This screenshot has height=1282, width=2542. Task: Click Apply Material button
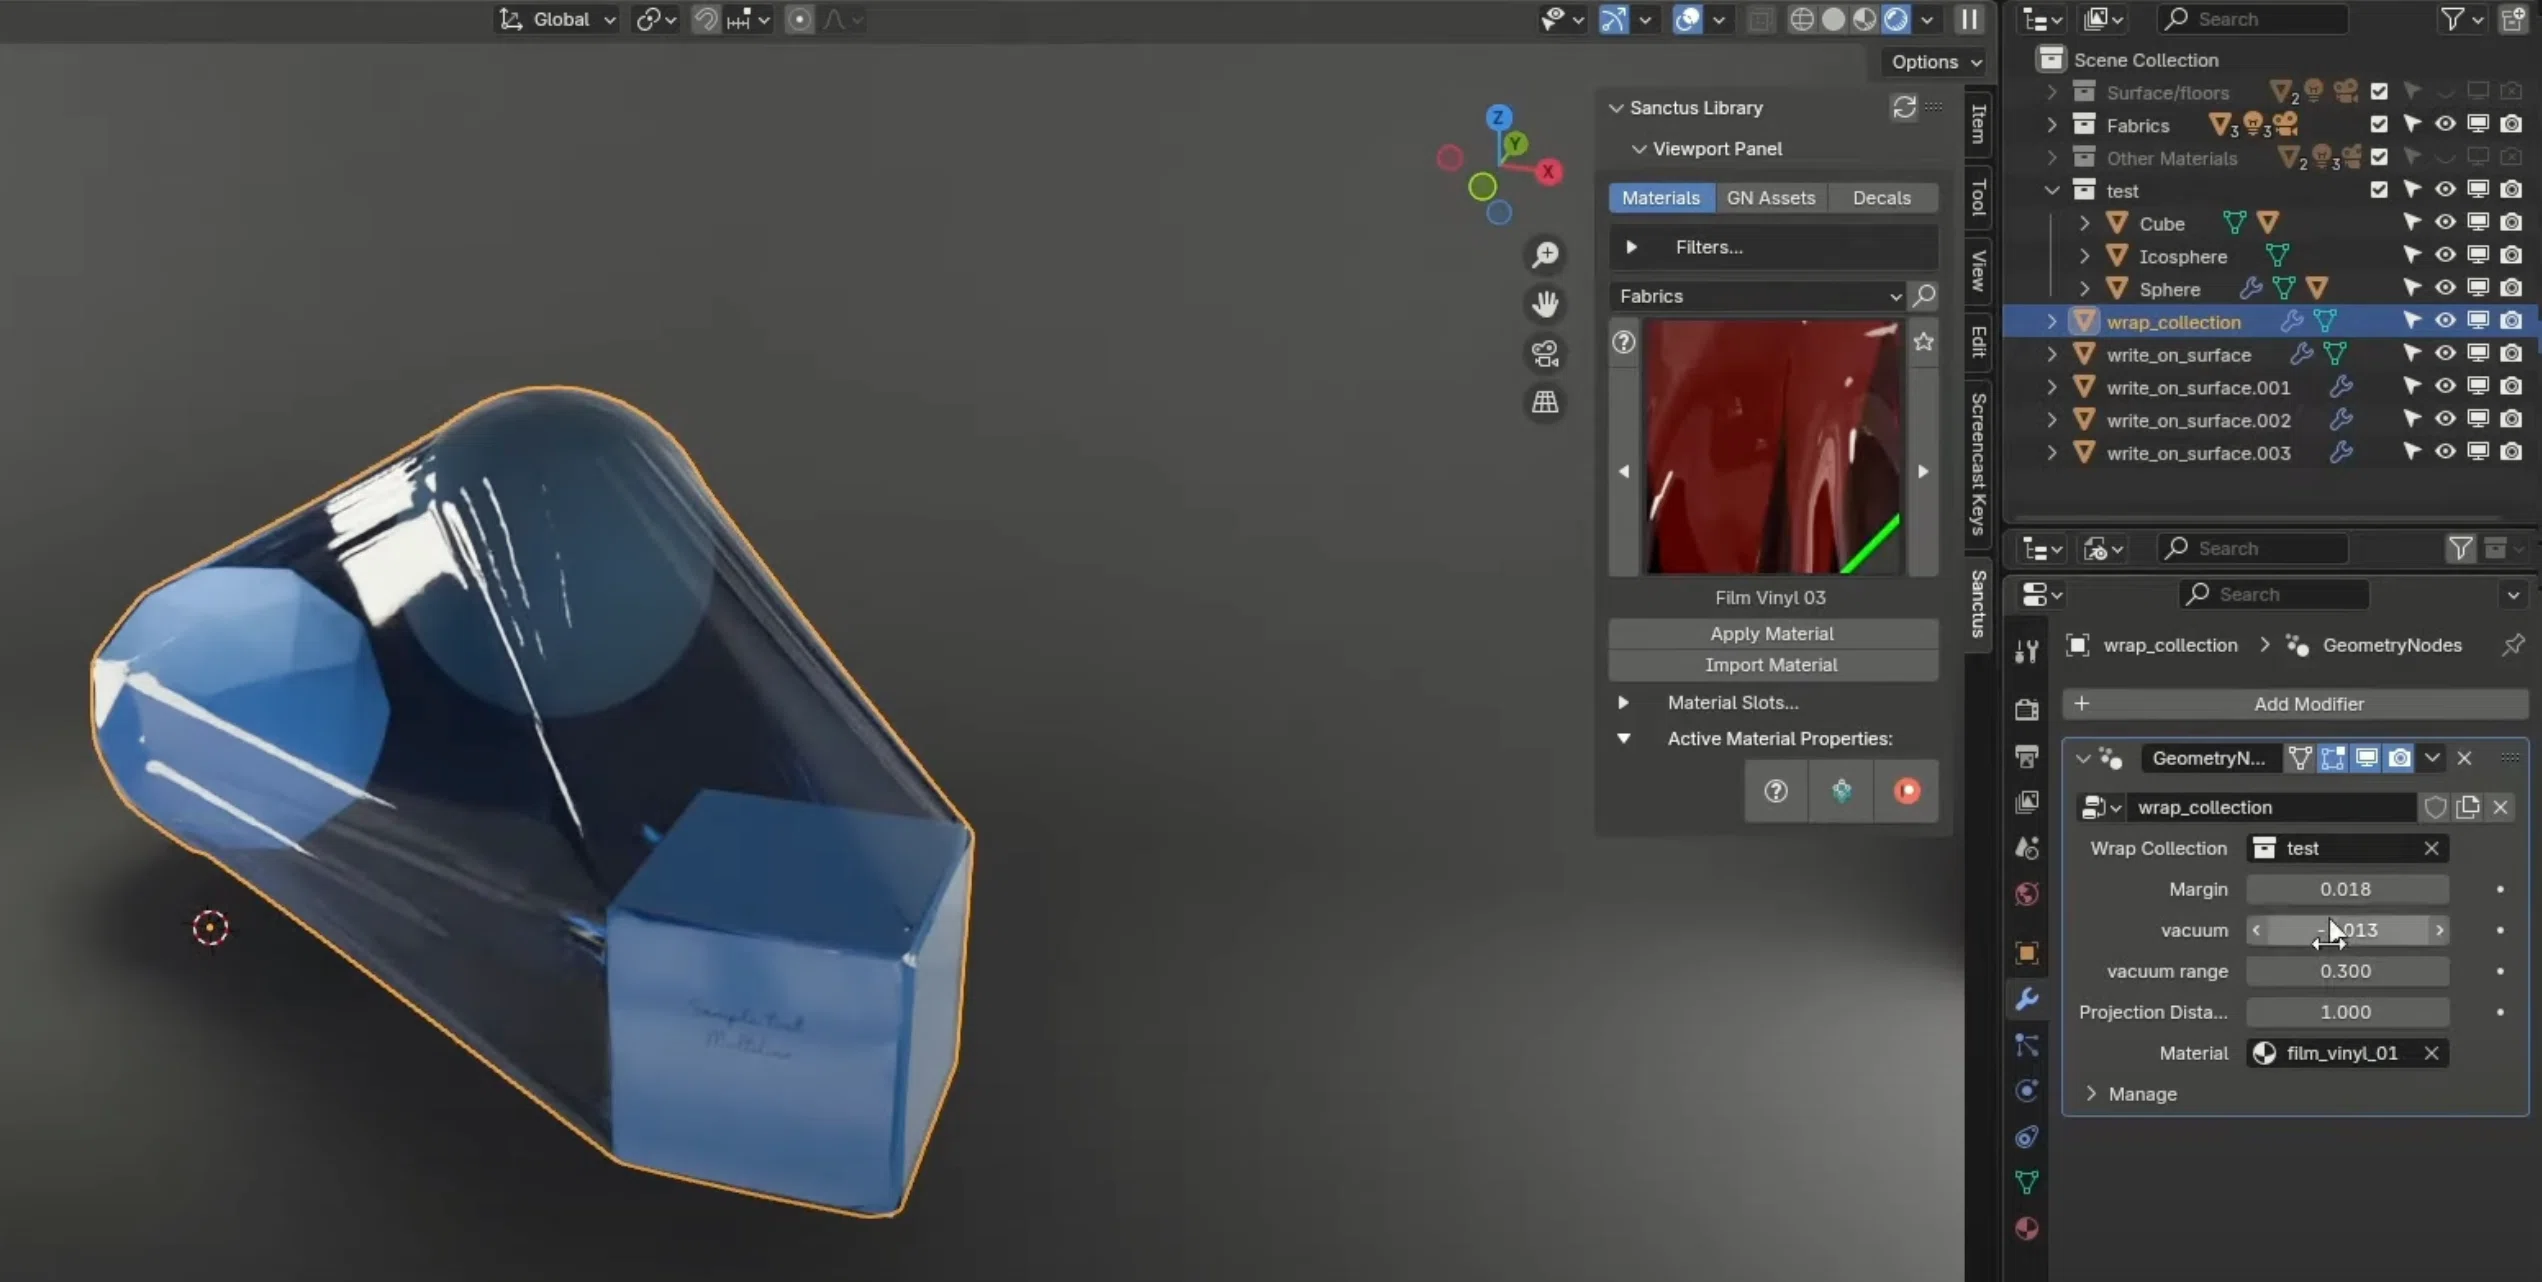point(1772,633)
